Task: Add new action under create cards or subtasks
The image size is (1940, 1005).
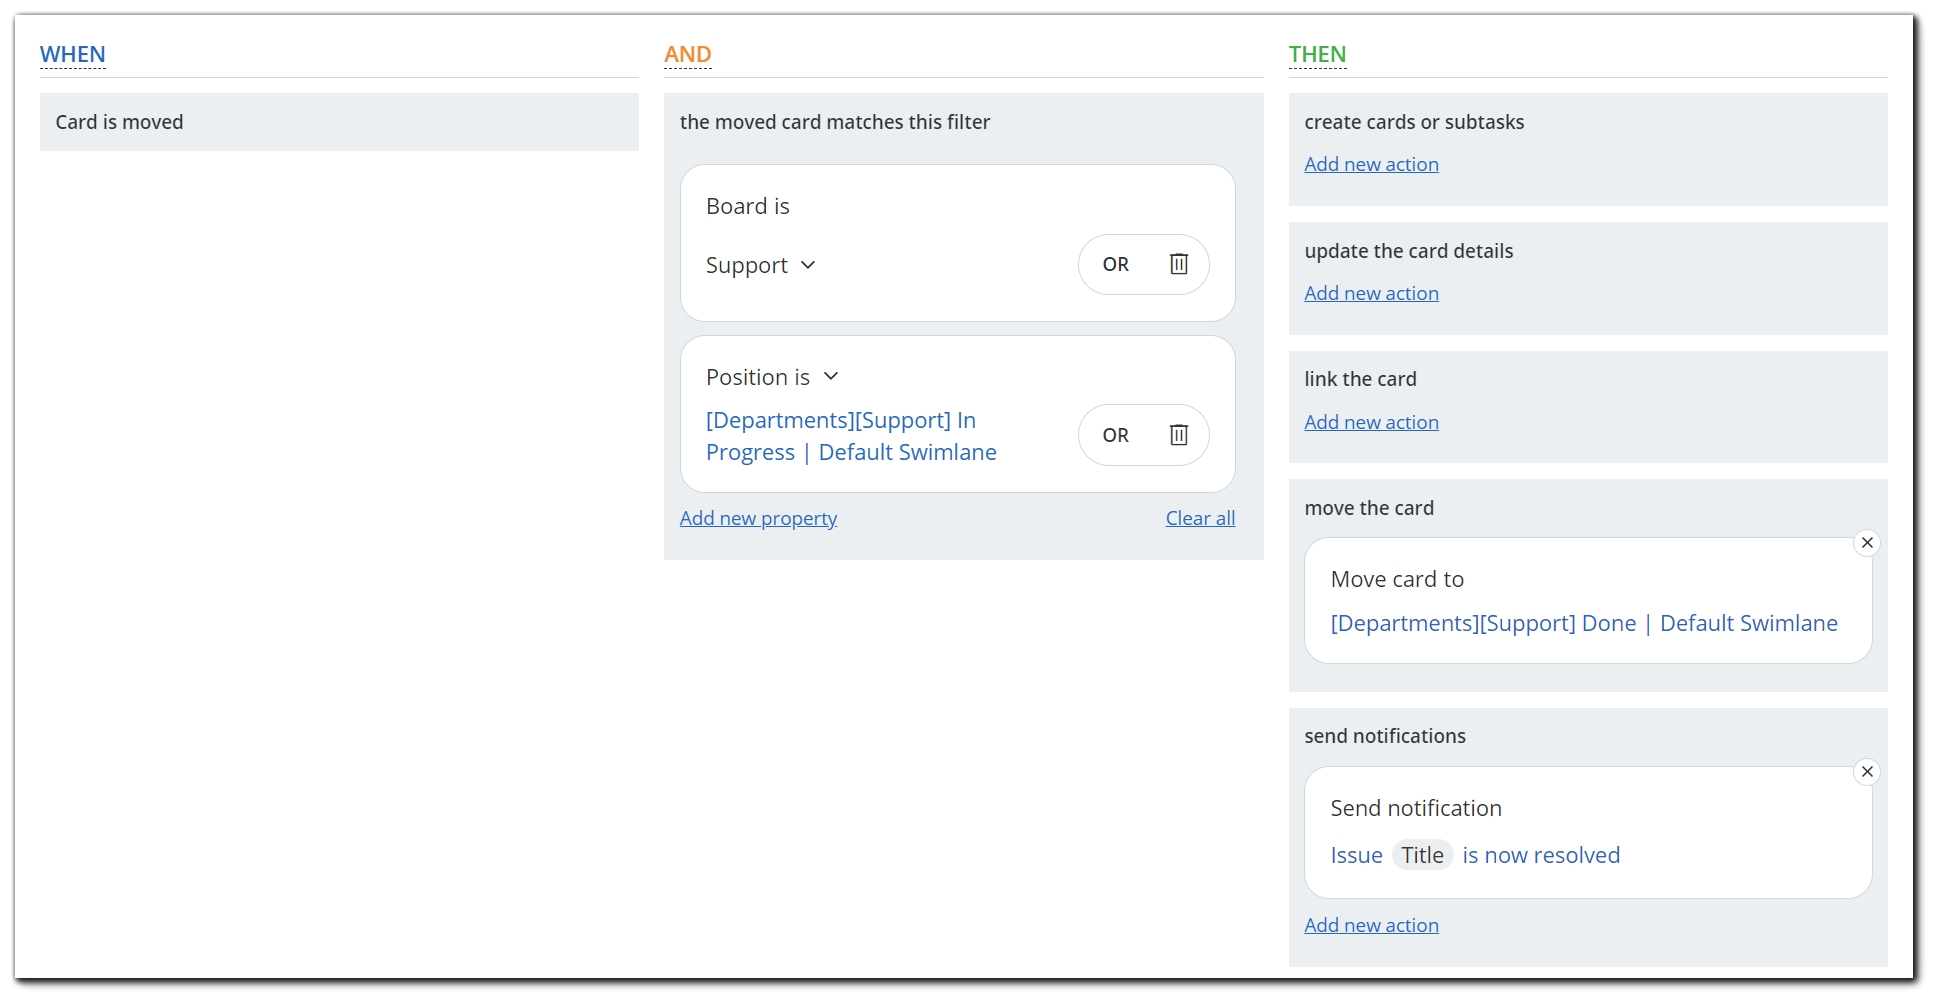Action: pyautogui.click(x=1371, y=163)
